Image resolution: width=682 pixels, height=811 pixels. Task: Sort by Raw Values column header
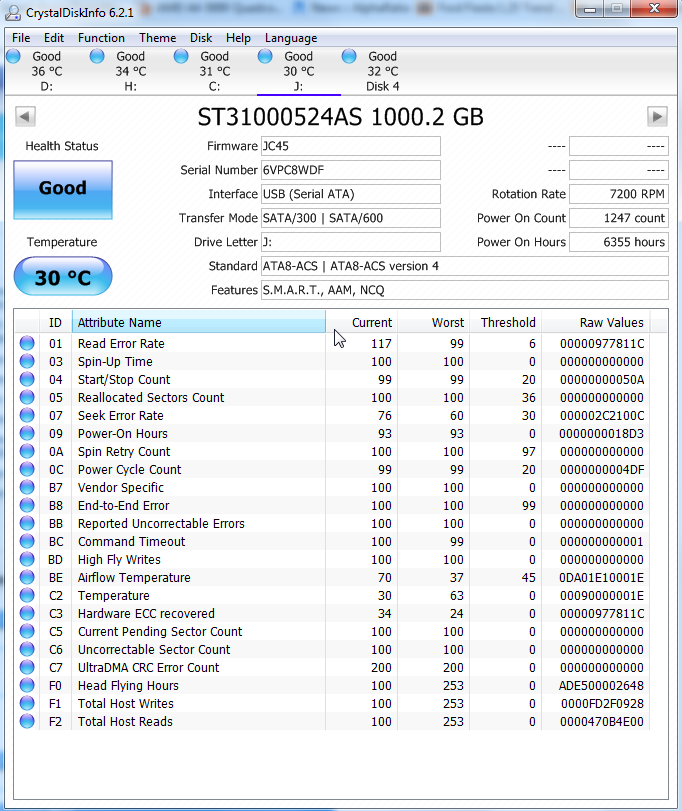596,322
